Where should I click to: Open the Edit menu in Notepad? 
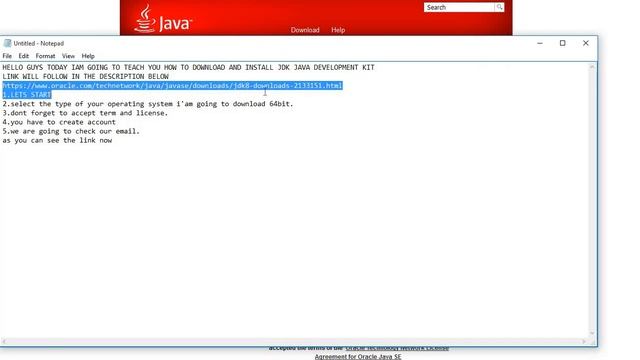coord(24,56)
